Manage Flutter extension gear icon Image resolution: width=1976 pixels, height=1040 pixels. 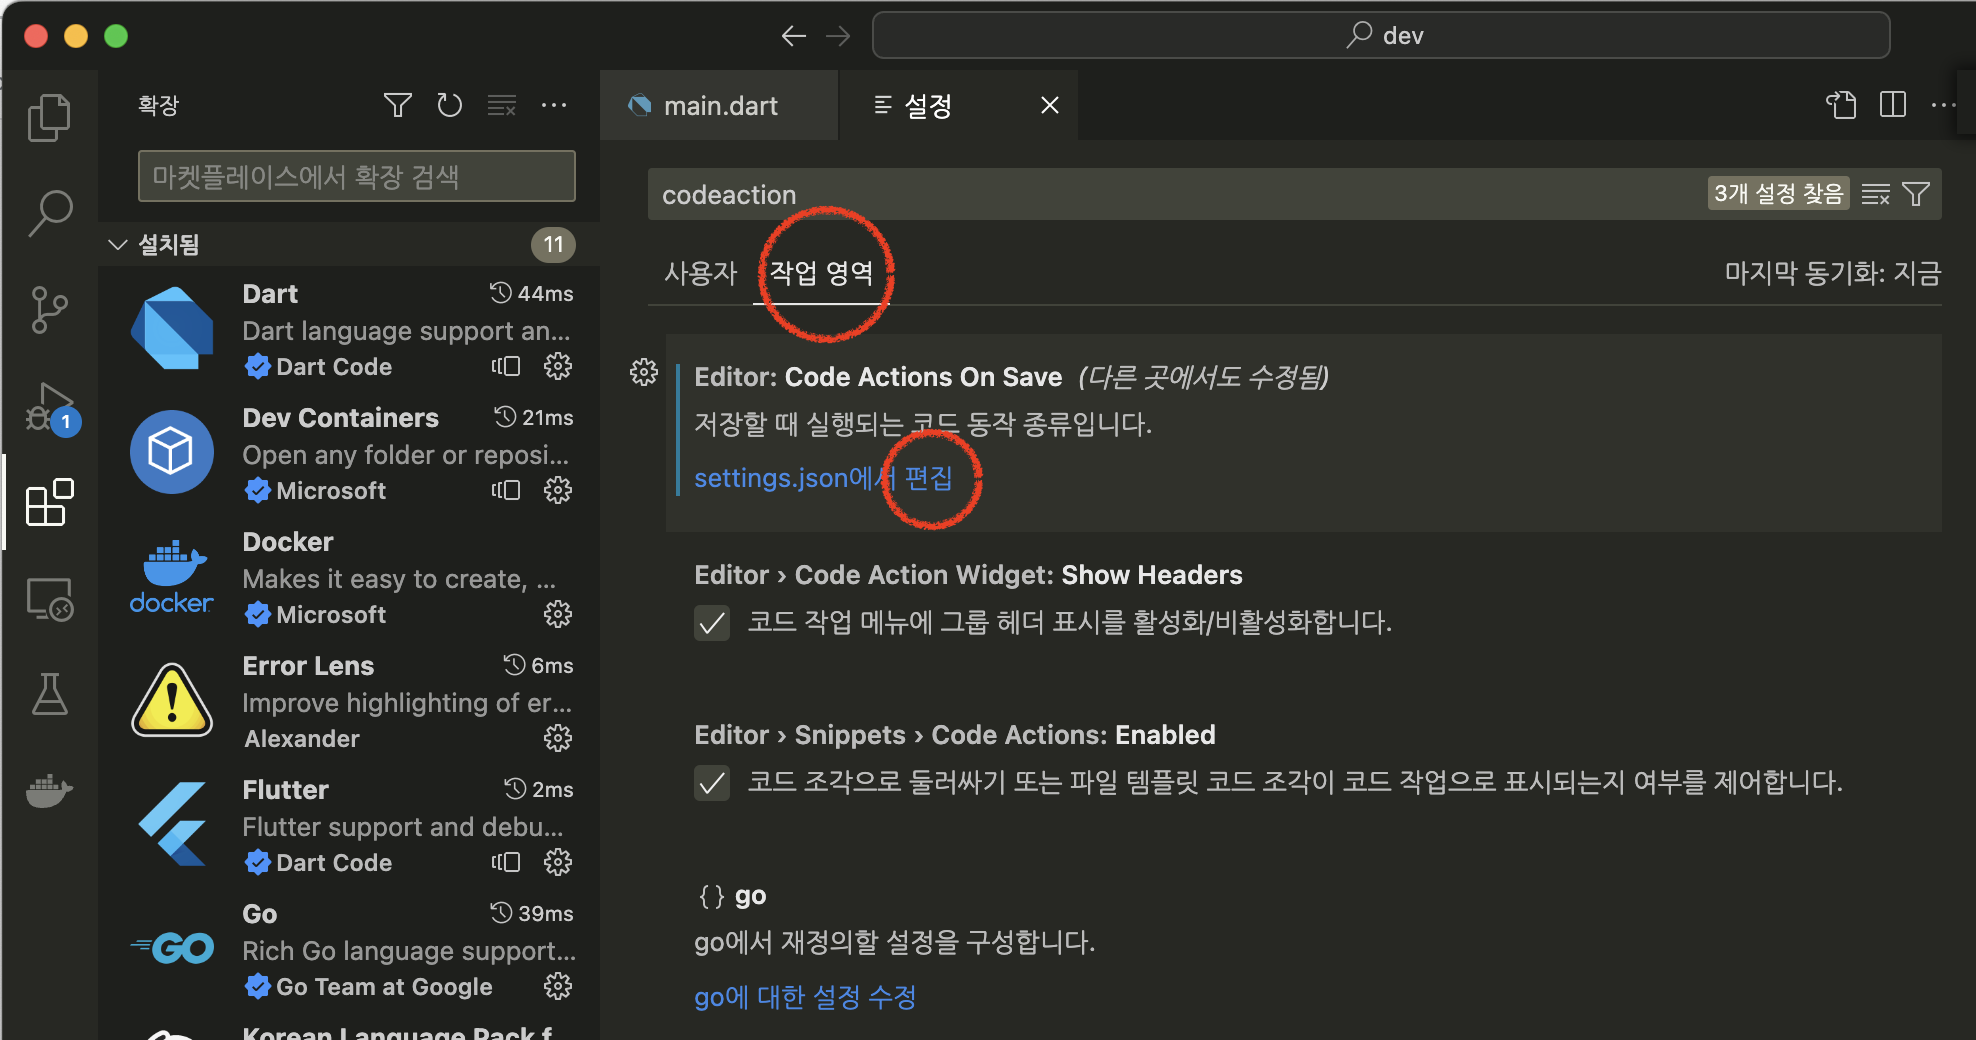[558, 862]
